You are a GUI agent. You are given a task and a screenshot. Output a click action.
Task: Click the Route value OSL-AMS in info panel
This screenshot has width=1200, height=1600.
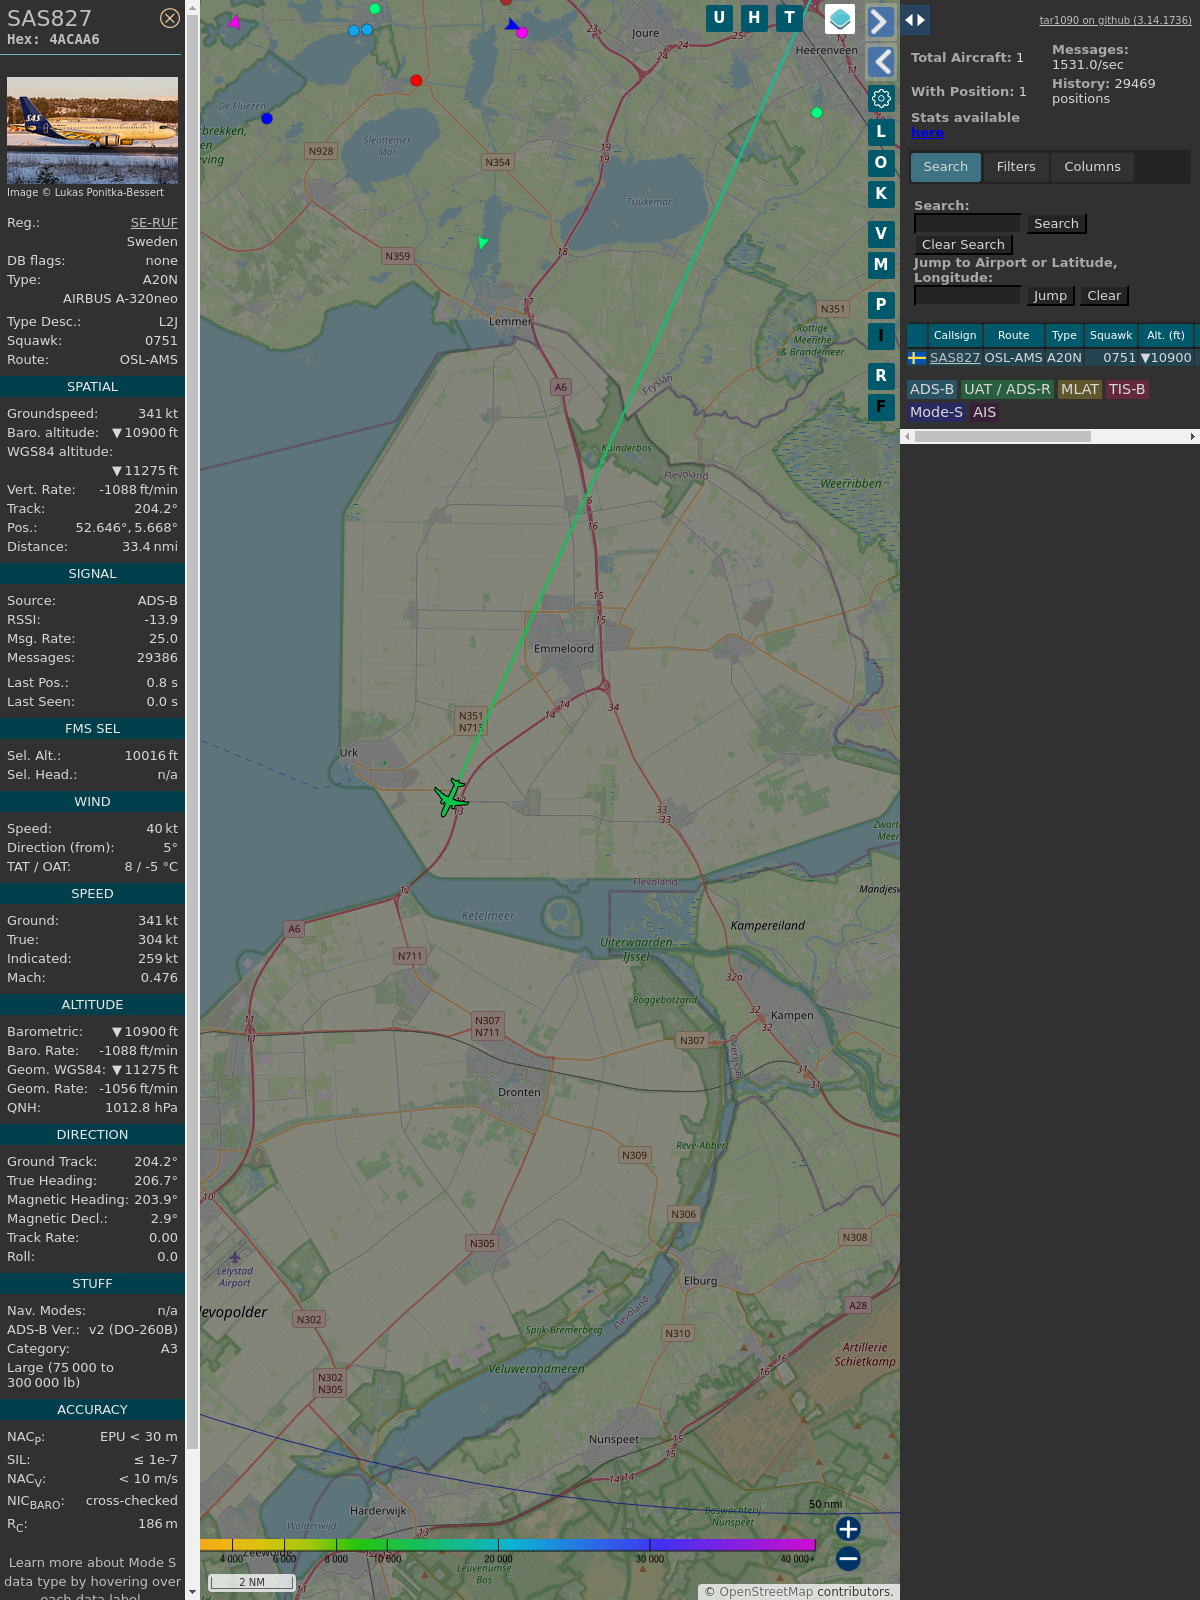tap(149, 360)
